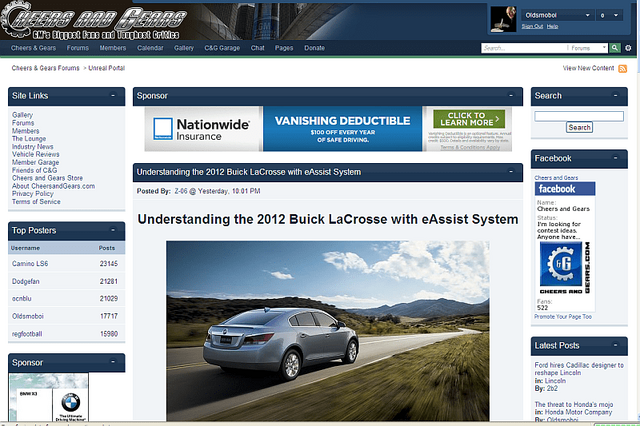Viewport: 640px width, 426px height.
Task: Click Promote Your Page Too link
Action: tap(563, 317)
